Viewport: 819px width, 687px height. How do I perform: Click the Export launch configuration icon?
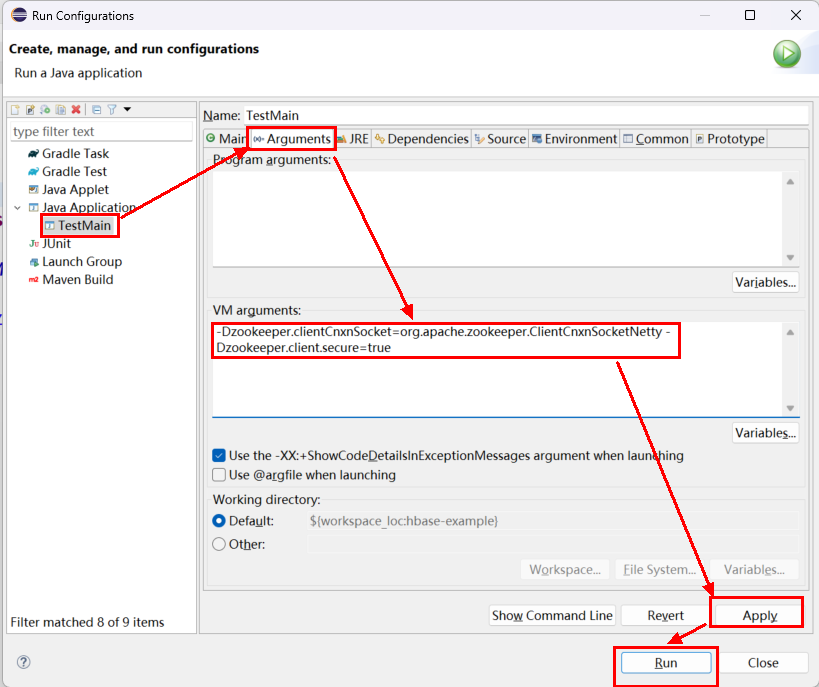point(46,109)
